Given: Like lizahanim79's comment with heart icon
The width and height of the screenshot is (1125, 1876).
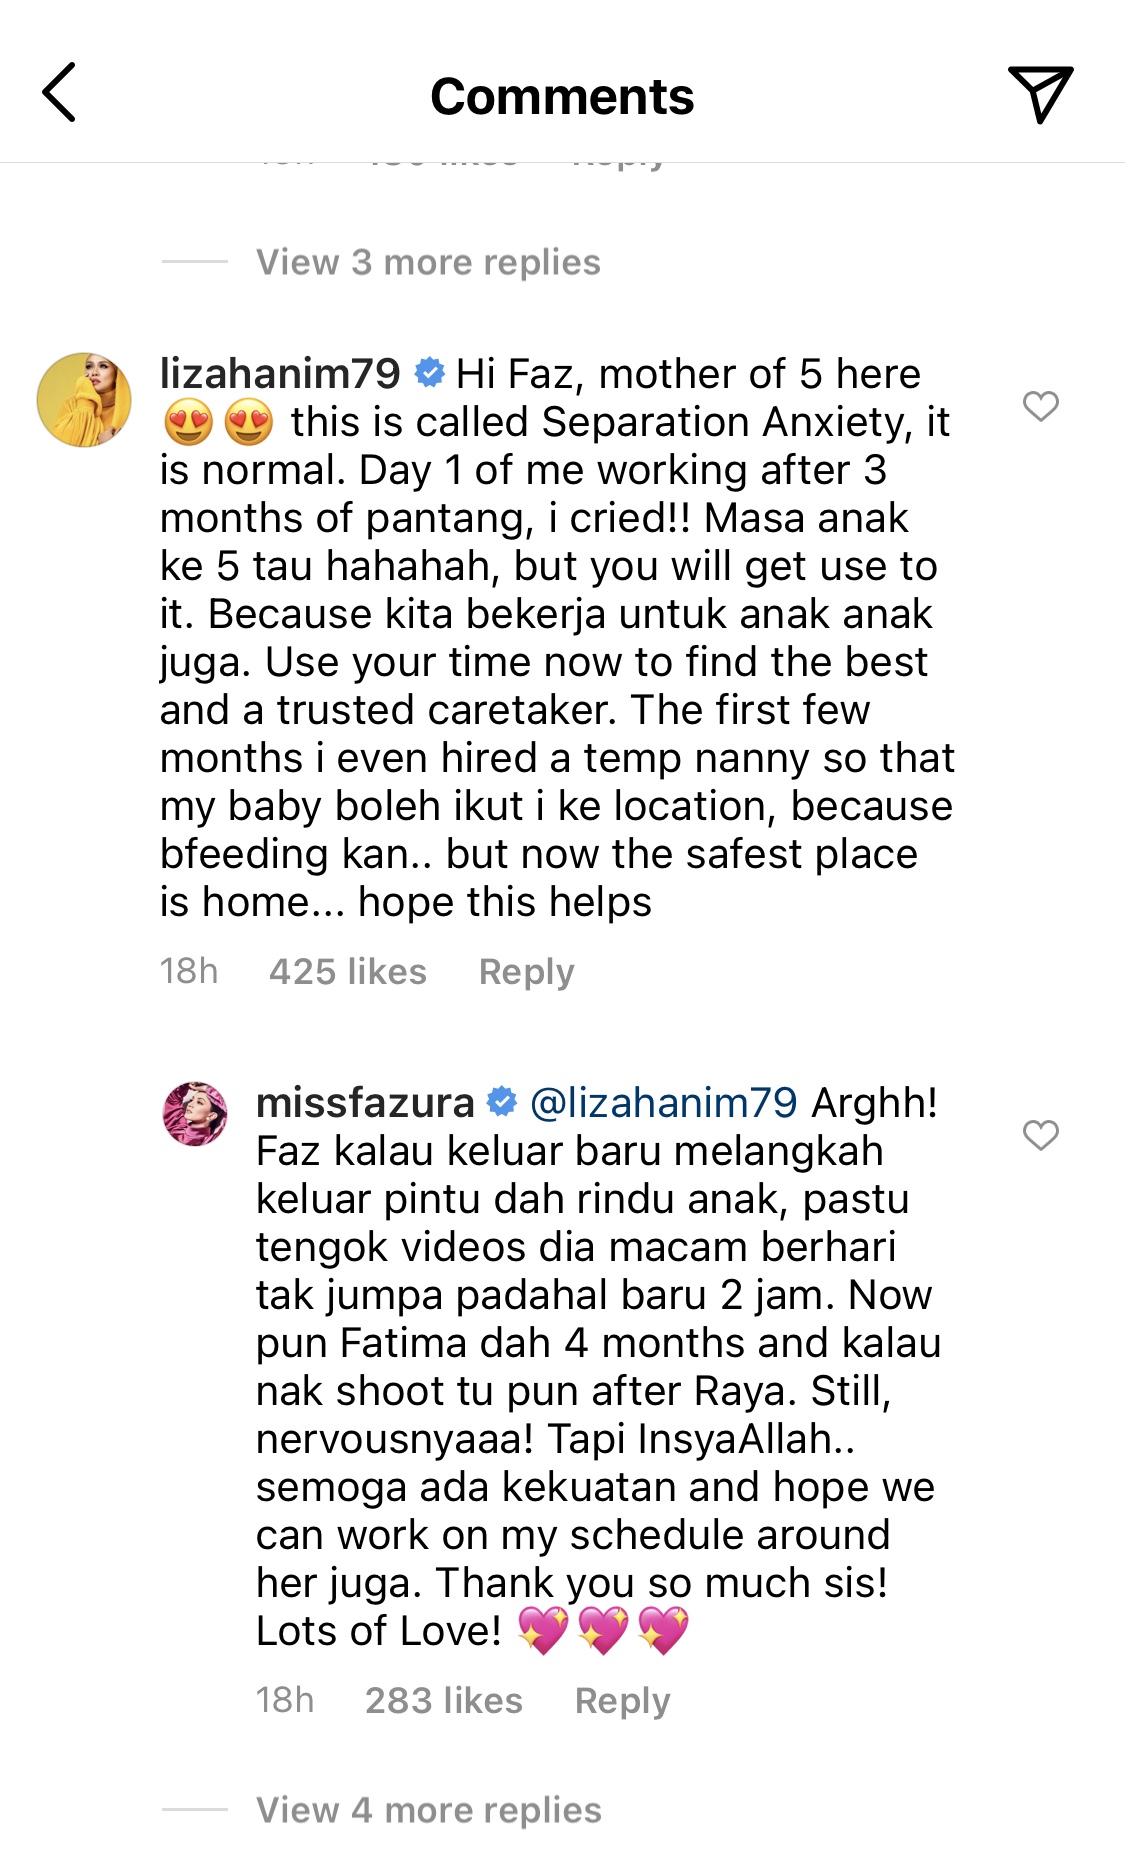Looking at the screenshot, I should point(1040,406).
